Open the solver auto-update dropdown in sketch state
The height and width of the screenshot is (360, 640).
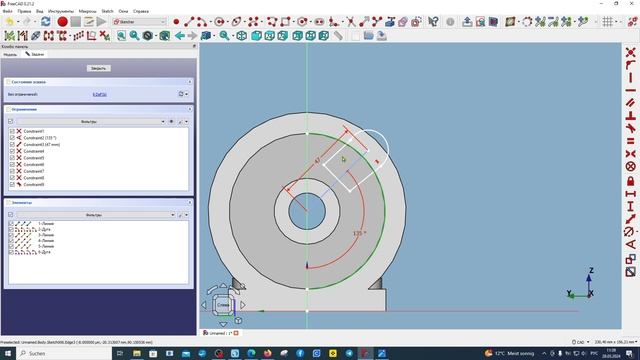[187, 94]
